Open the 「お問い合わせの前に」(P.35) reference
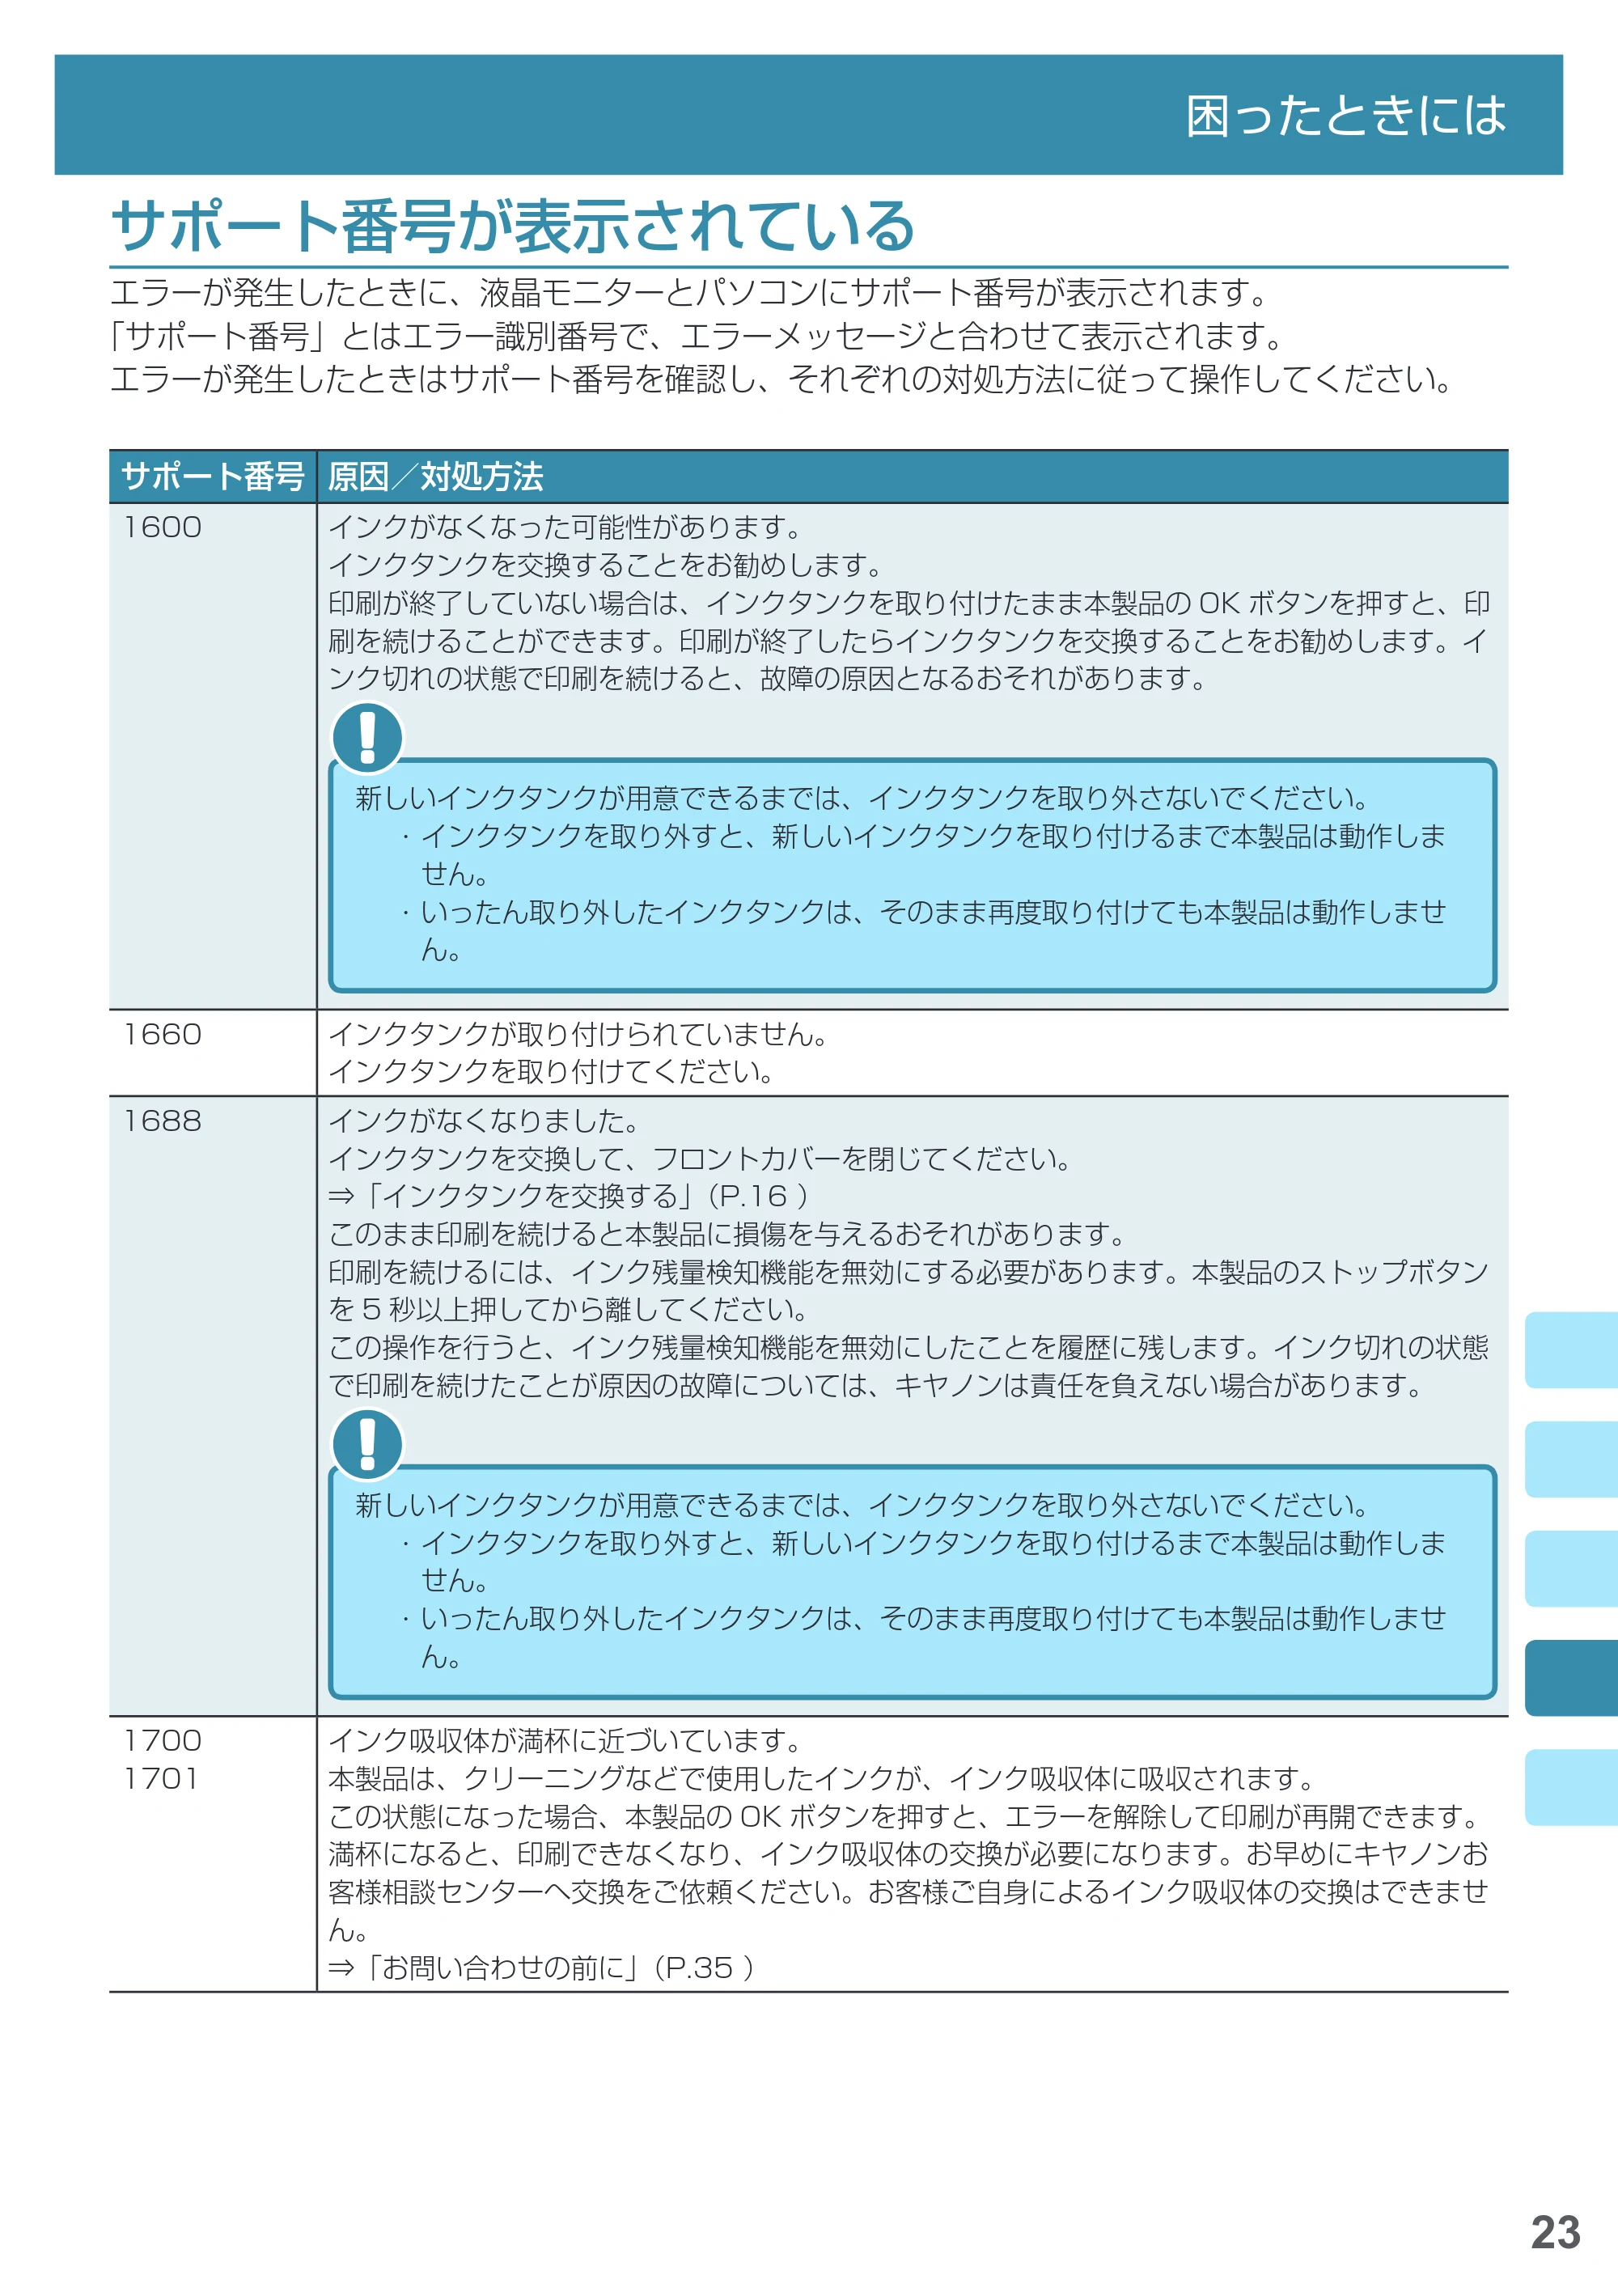 [x=541, y=1967]
